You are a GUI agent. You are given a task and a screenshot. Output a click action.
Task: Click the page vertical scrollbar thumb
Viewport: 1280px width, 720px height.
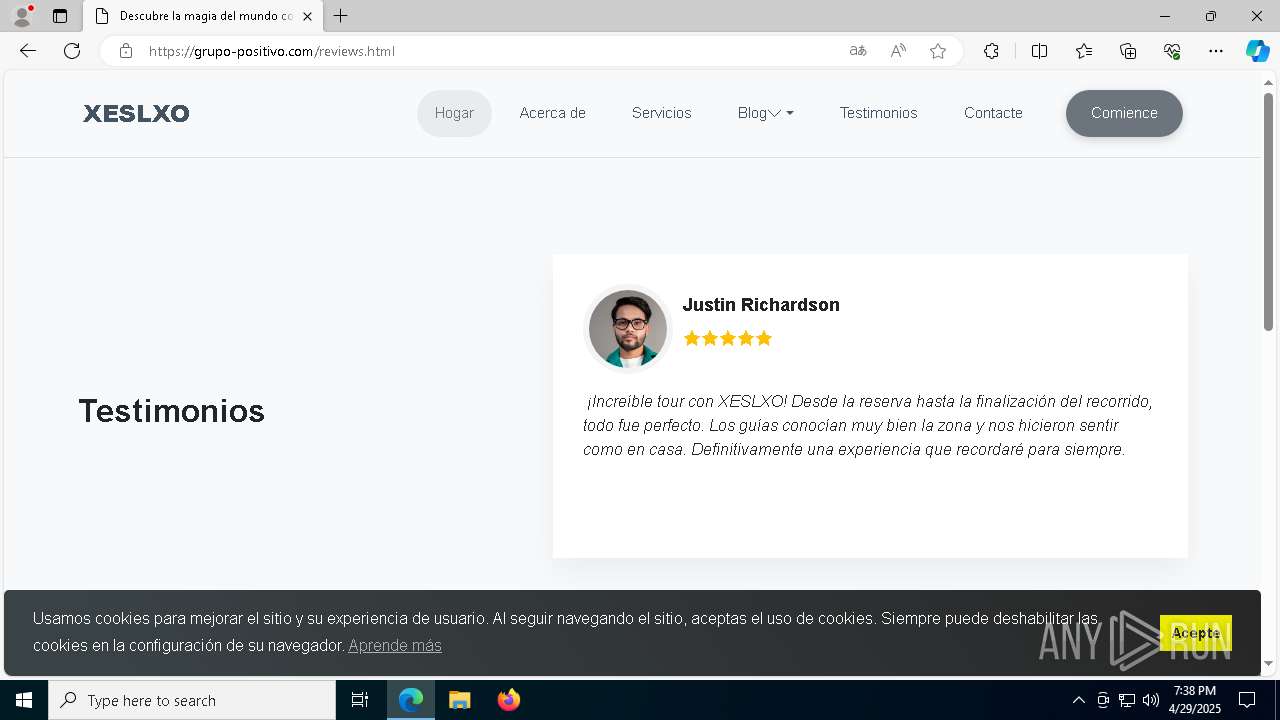tap(1269, 210)
